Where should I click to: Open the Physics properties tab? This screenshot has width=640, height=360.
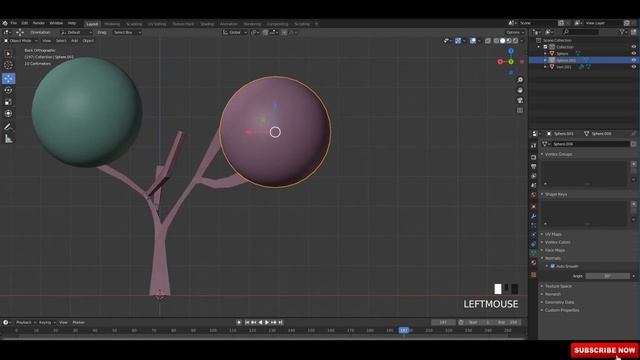tap(533, 235)
